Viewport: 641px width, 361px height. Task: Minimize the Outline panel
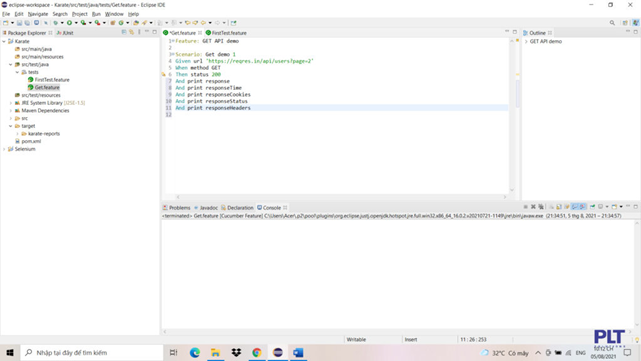(x=628, y=32)
